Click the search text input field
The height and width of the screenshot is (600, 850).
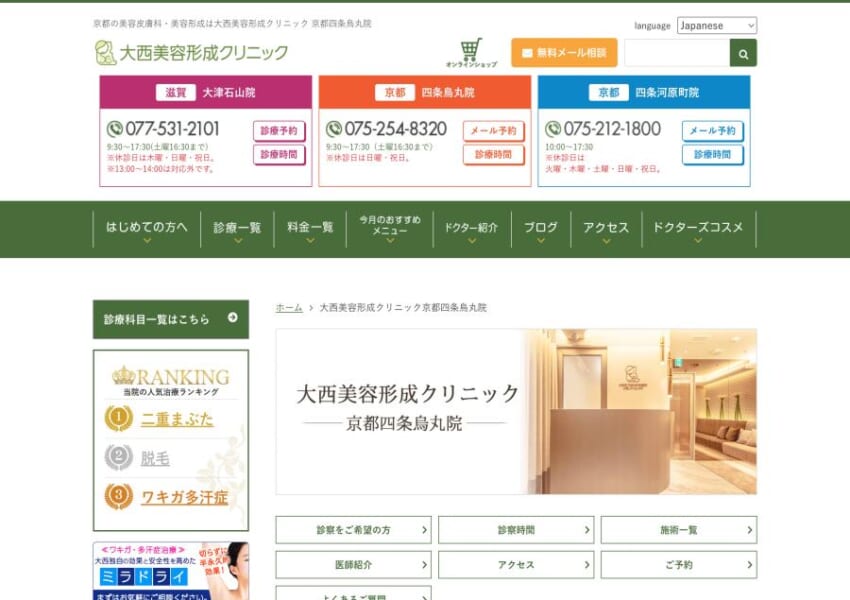[677, 53]
